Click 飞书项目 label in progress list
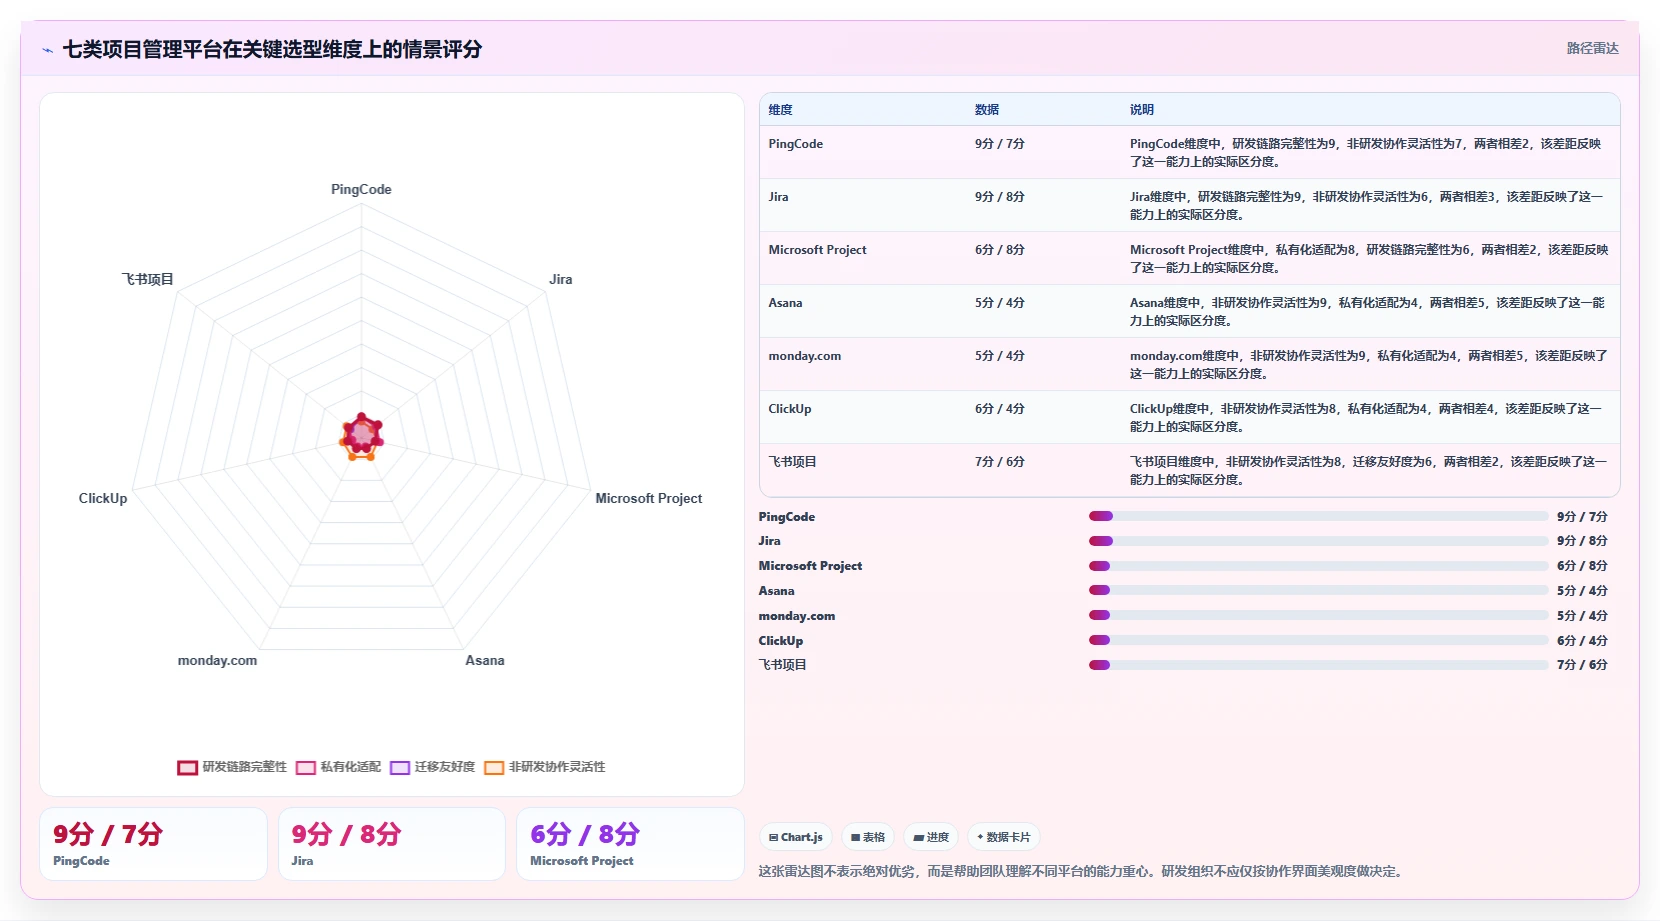This screenshot has height=921, width=1660. (x=782, y=665)
